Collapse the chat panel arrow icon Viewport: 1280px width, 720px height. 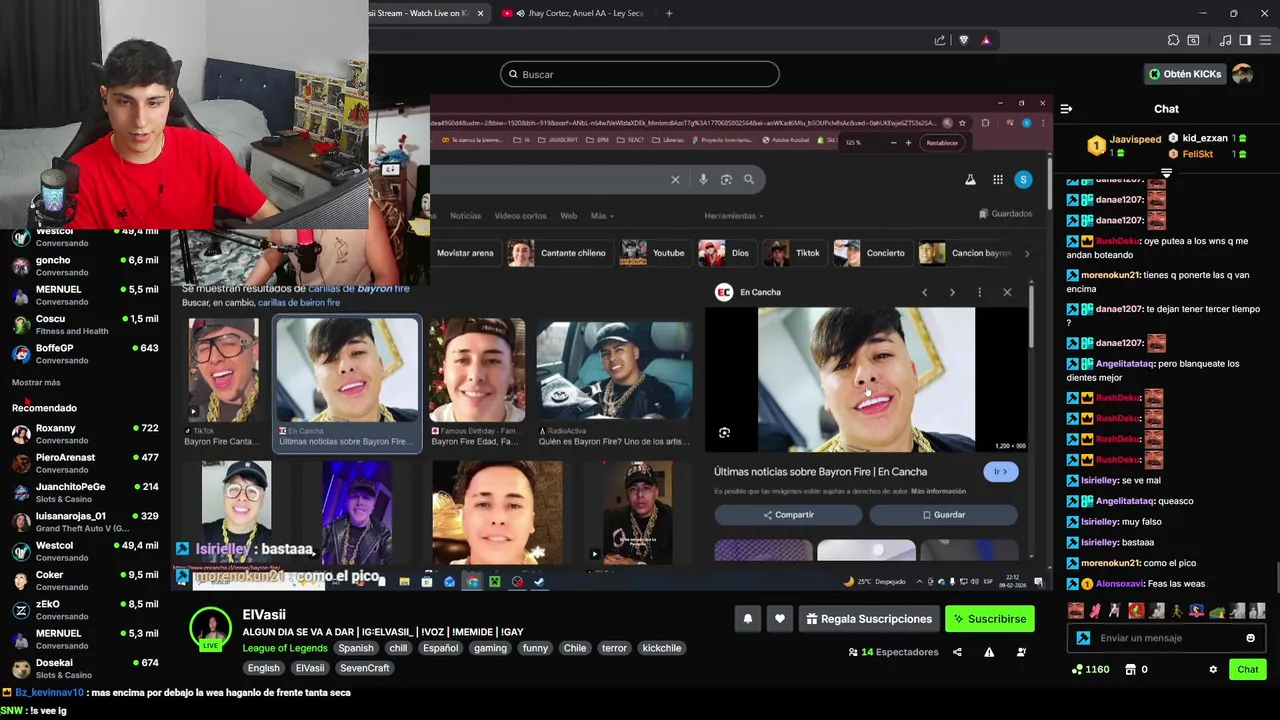coord(1066,109)
